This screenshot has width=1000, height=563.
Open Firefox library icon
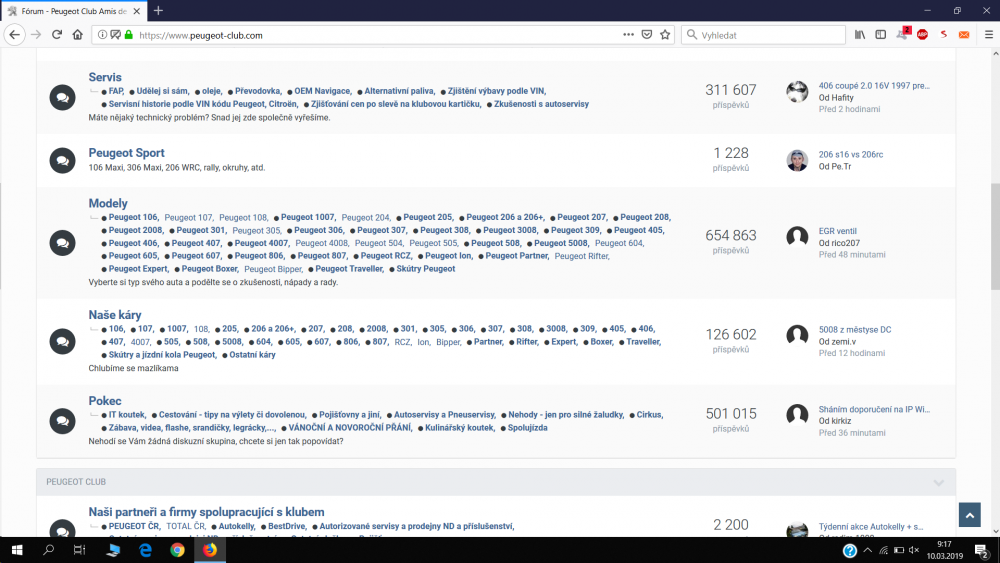point(860,35)
